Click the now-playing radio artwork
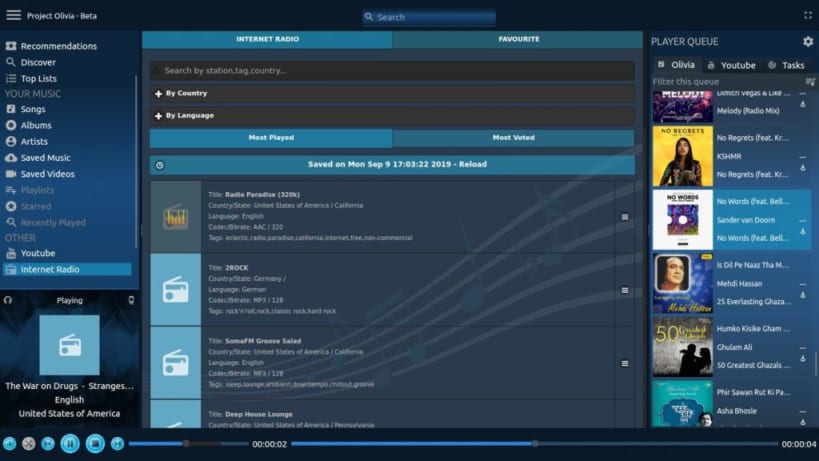819x461 pixels. [x=69, y=345]
